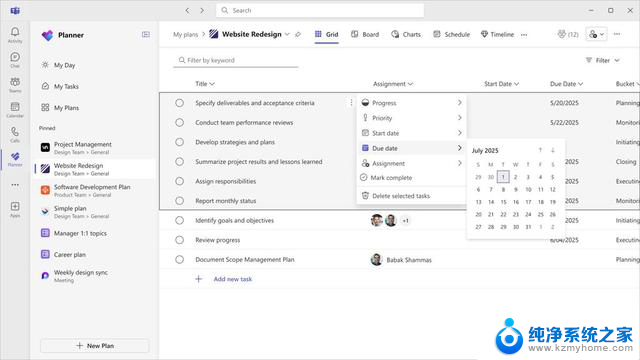The width and height of the screenshot is (640, 360).
Task: Open more options for Specify deliverables task
Action: click(351, 103)
